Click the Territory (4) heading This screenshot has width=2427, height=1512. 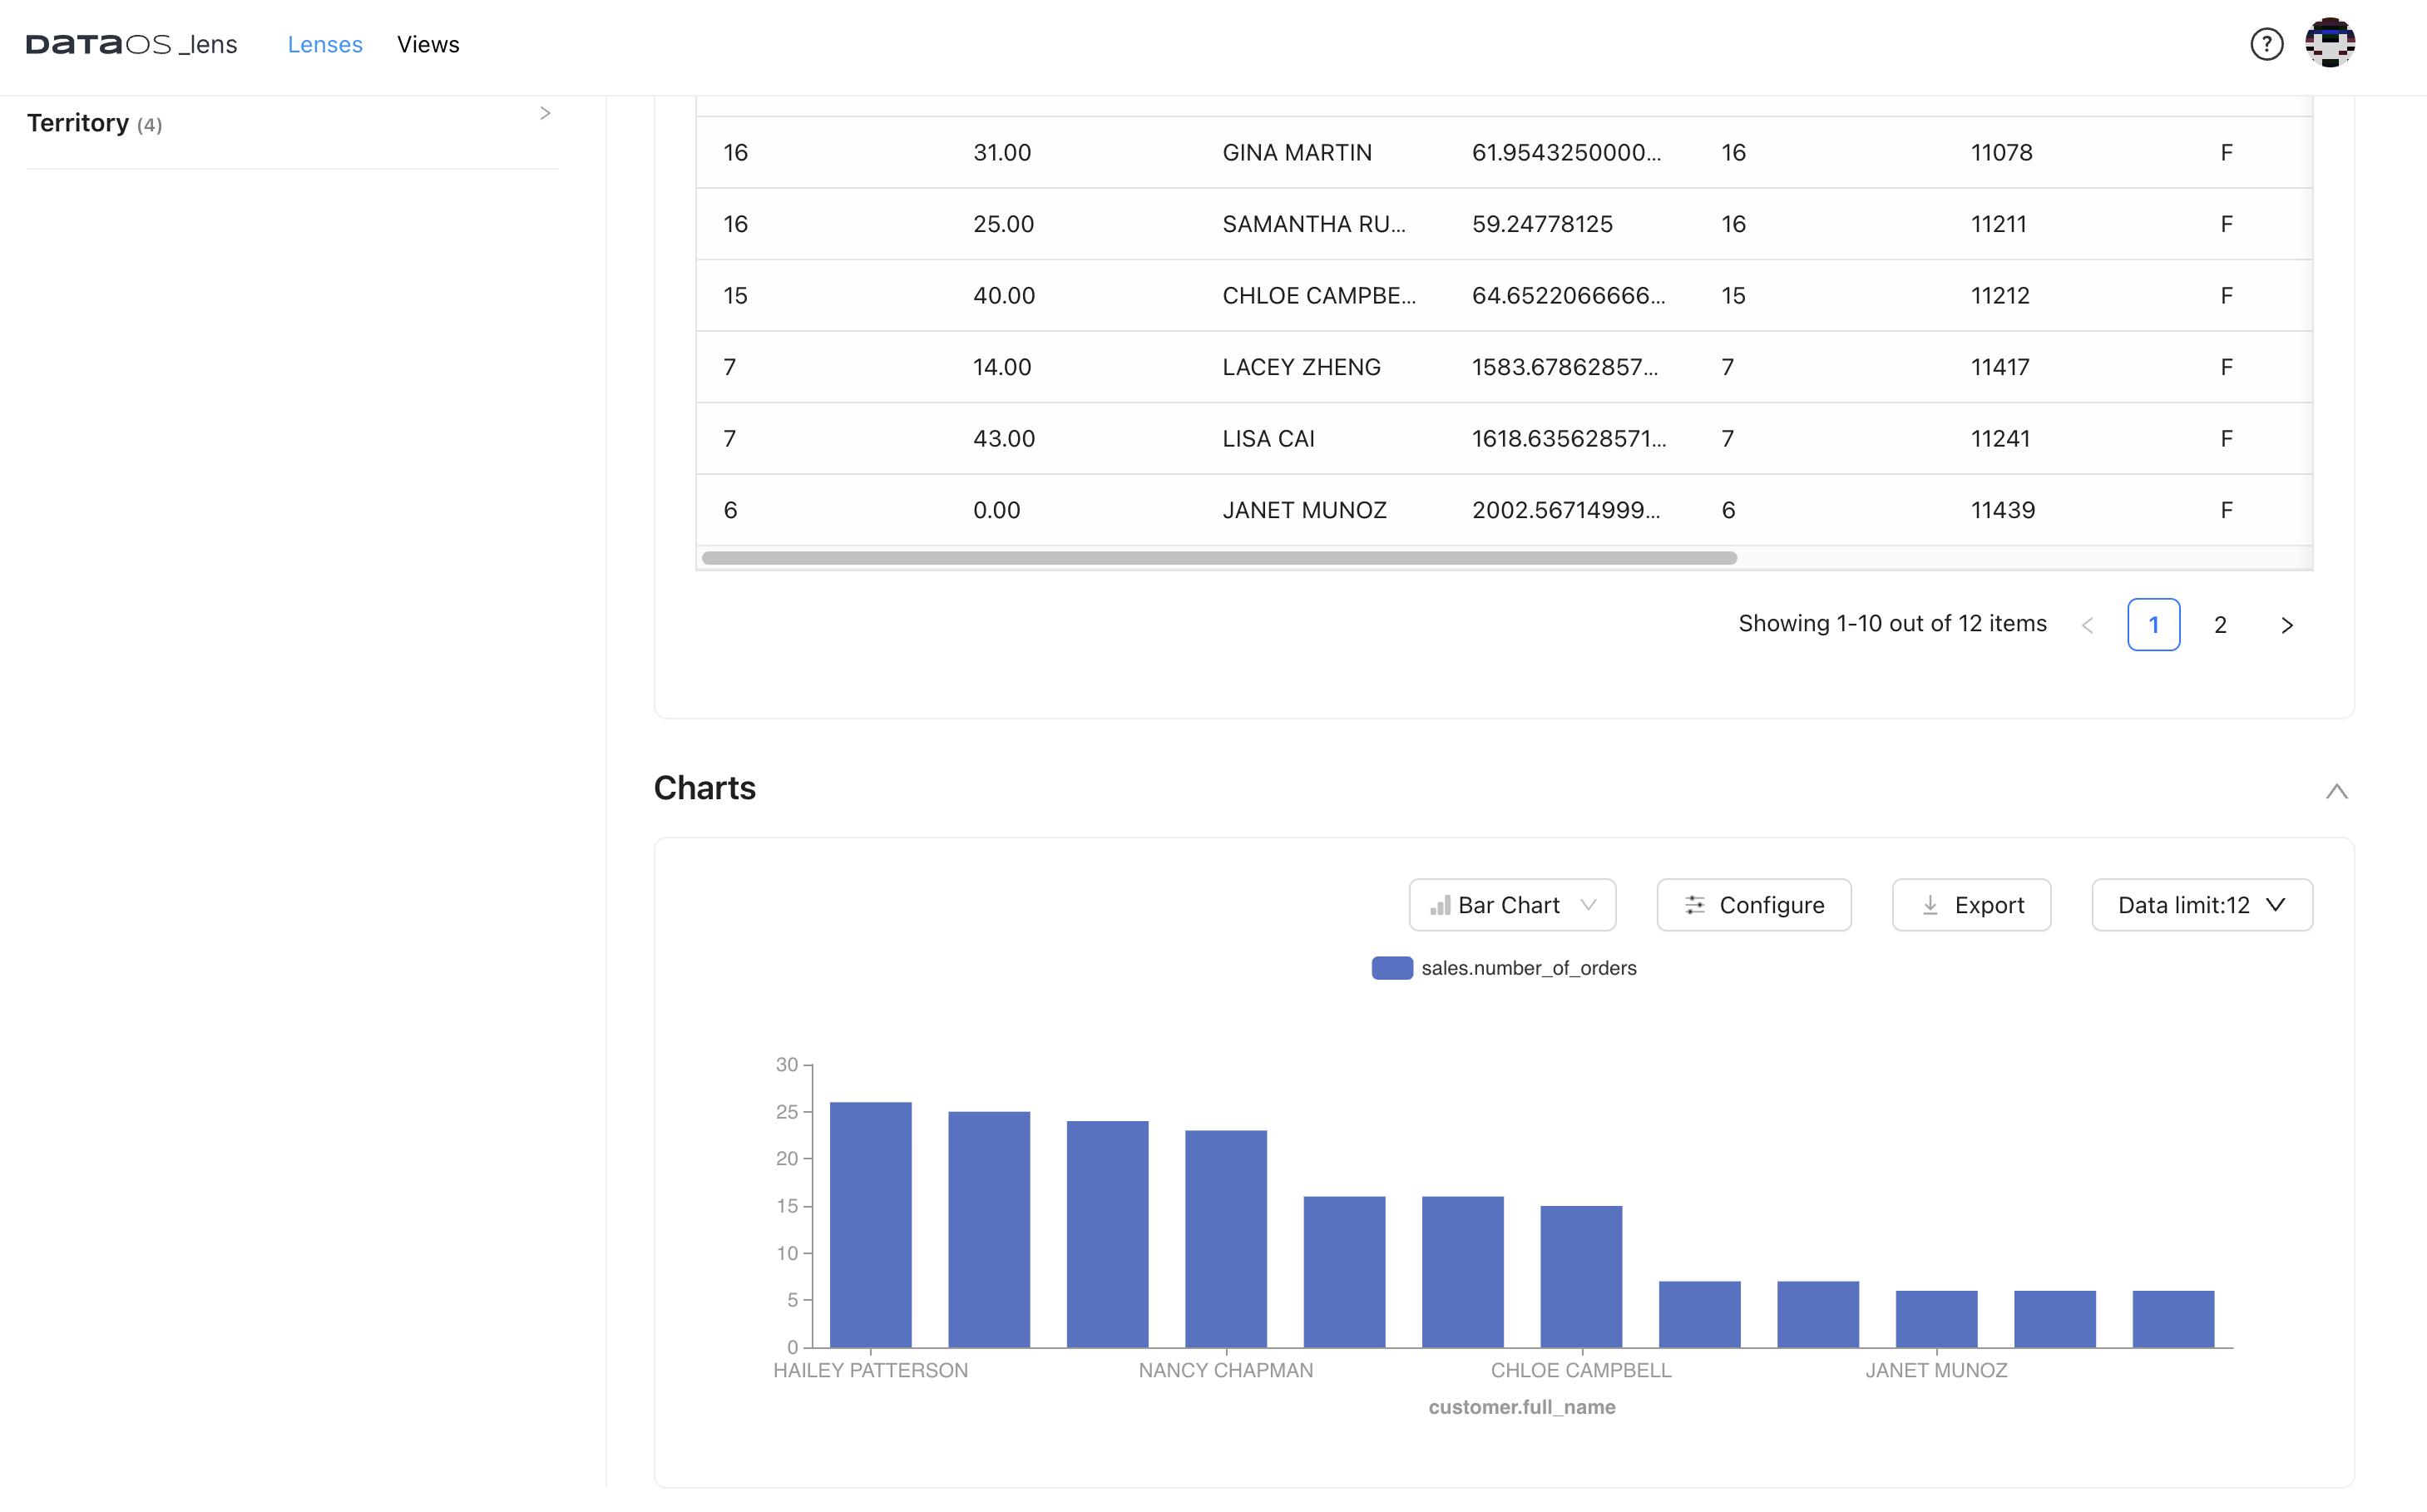pos(94,123)
